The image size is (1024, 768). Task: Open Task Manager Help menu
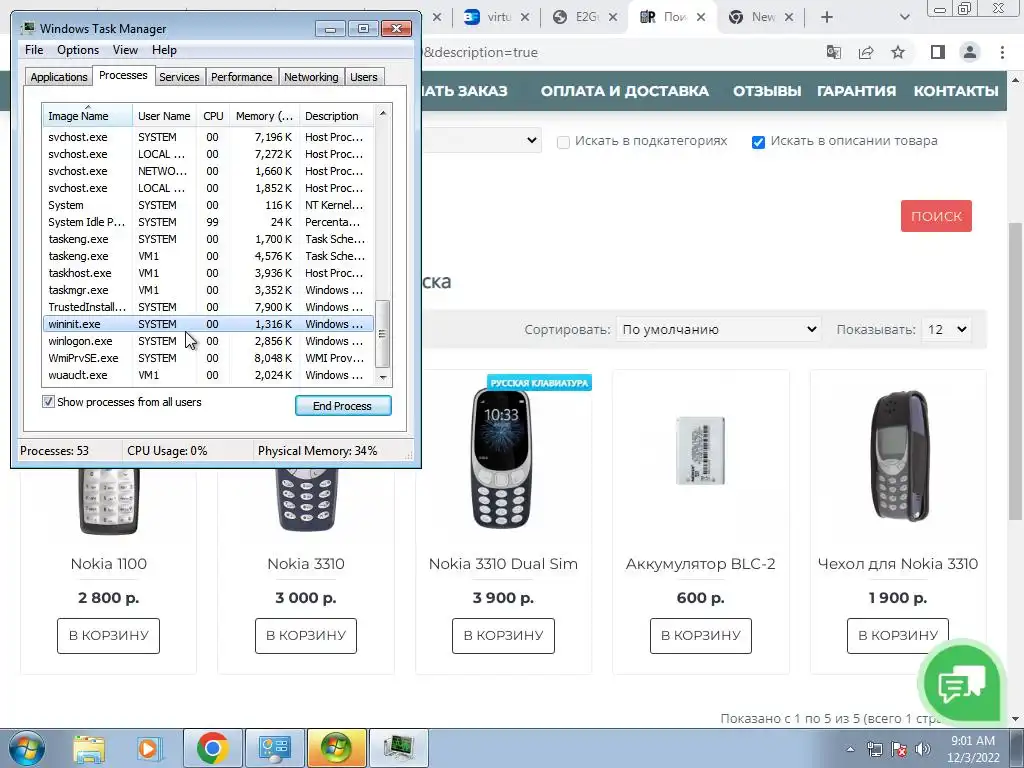coord(164,50)
